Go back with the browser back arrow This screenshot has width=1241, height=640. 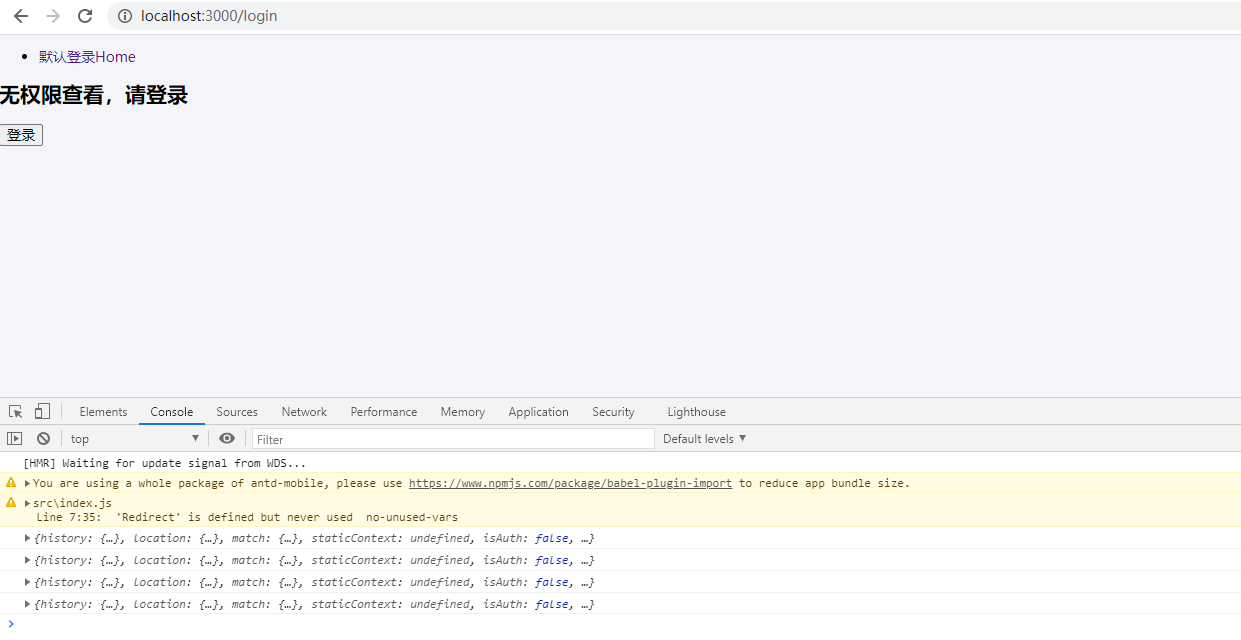coord(21,16)
